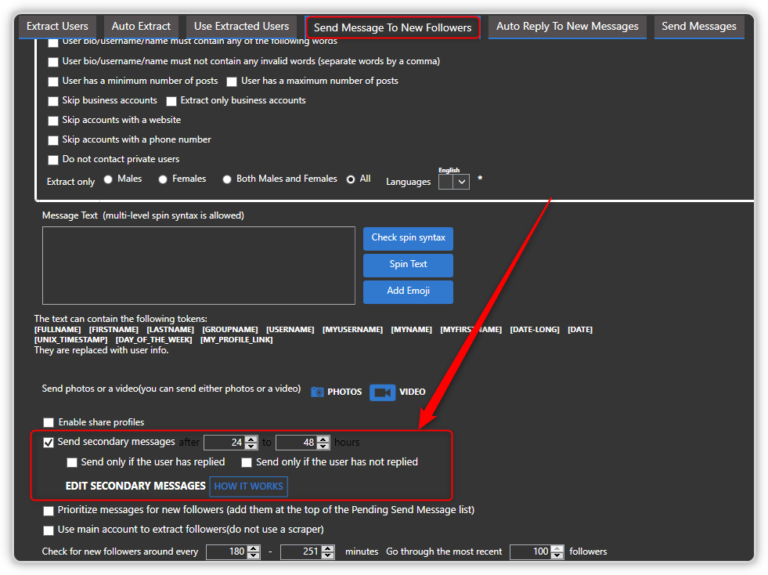Tick User has a minimum number of posts
The height and width of the screenshot is (575, 768).
point(53,81)
